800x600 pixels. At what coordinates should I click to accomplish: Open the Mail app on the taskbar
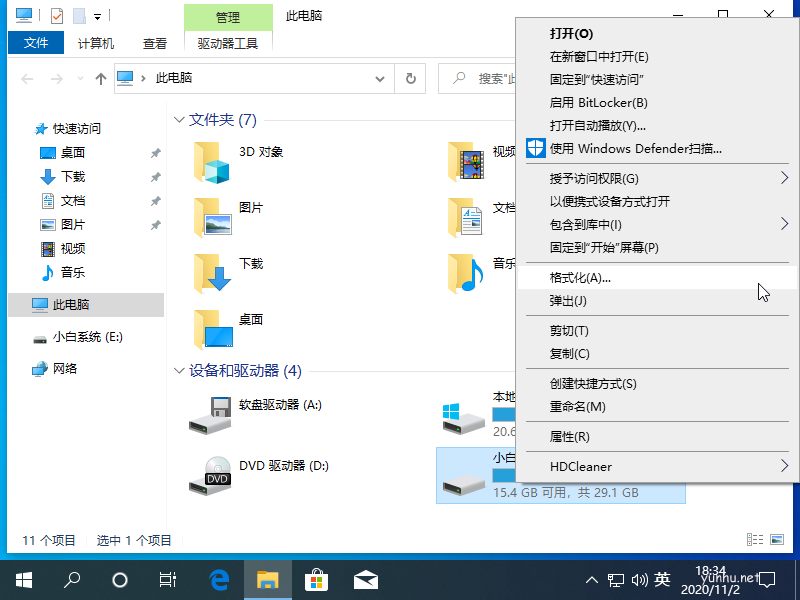click(x=366, y=579)
